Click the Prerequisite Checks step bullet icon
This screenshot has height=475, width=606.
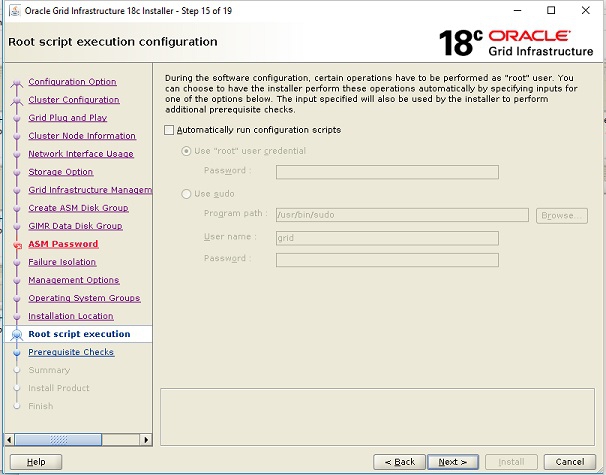tap(17, 352)
